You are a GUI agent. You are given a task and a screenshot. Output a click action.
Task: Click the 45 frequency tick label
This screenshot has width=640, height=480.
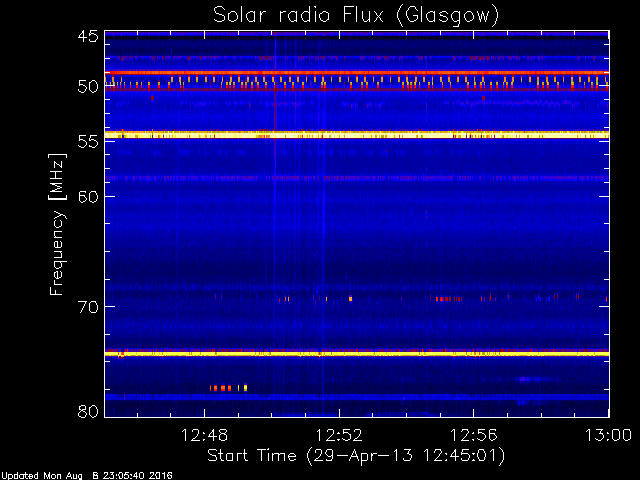[x=88, y=36]
